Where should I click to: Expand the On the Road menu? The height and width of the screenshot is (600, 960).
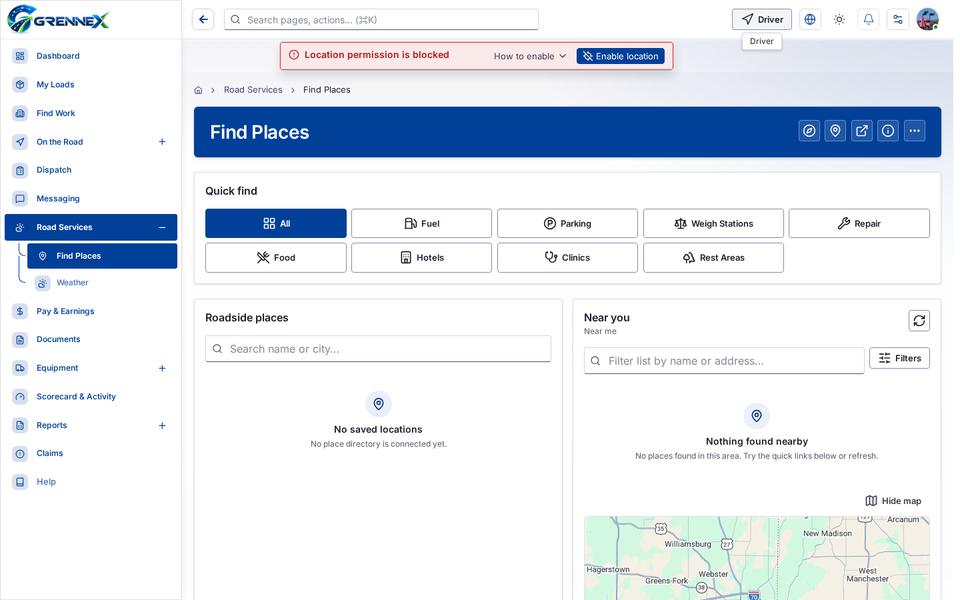pos(162,142)
